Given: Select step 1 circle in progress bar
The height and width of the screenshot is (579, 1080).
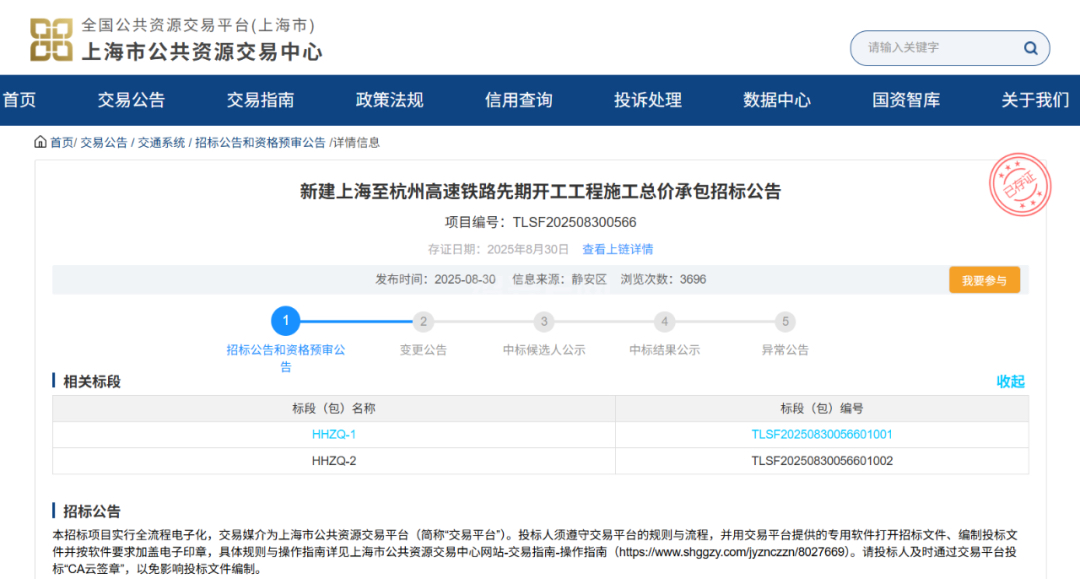Looking at the screenshot, I should (x=286, y=321).
